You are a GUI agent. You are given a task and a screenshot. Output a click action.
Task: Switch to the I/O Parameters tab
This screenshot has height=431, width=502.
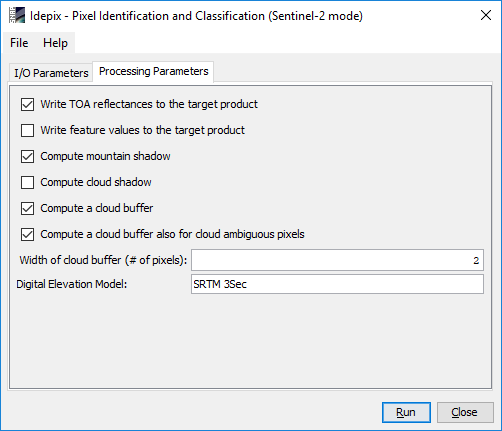pos(51,73)
